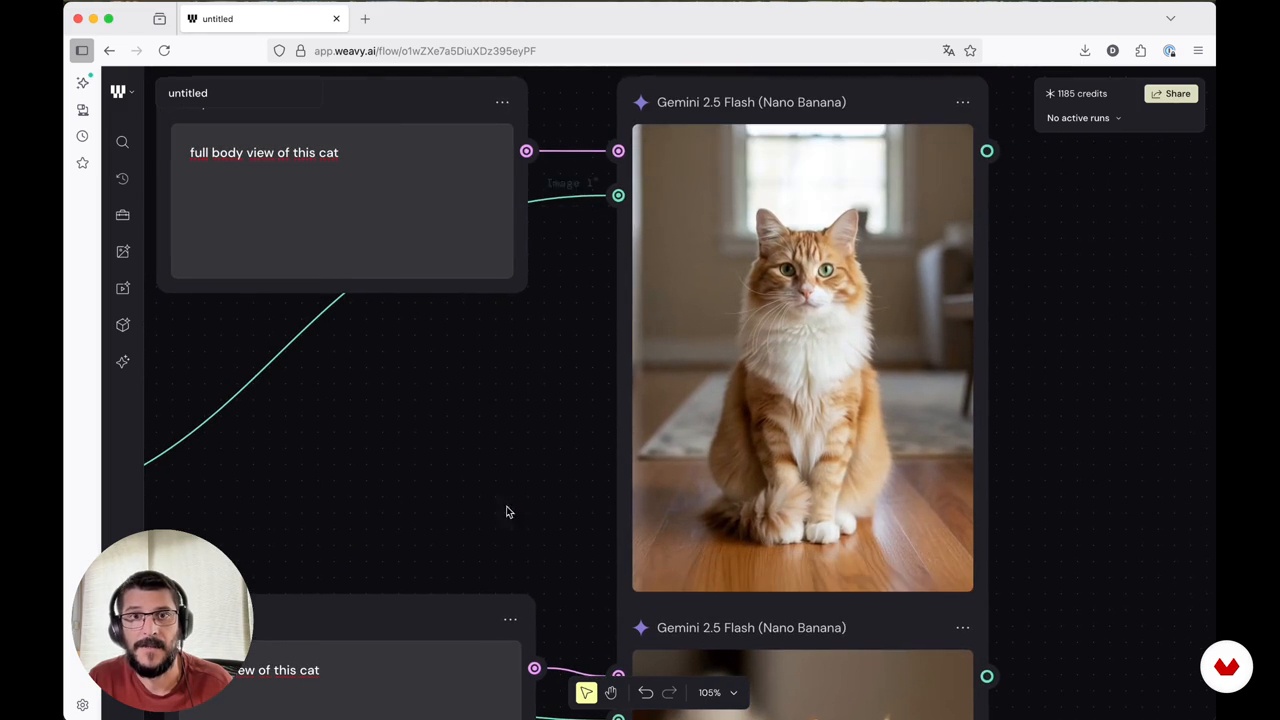
Task: Click the top Gemini 2.5 Flash (Nano Banana) title
Action: [751, 102]
